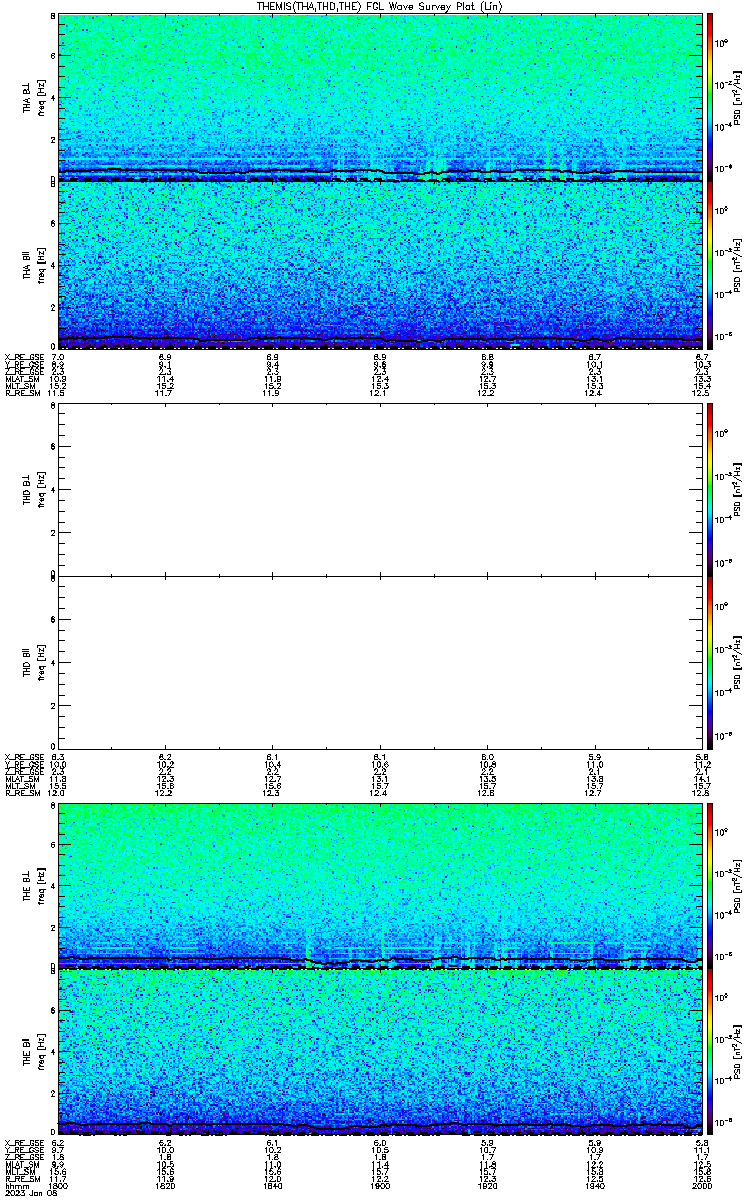This screenshot has width=750, height=1200.
Task: Click the THA B⊥ spectrogram panel
Action: (x=380, y=97)
